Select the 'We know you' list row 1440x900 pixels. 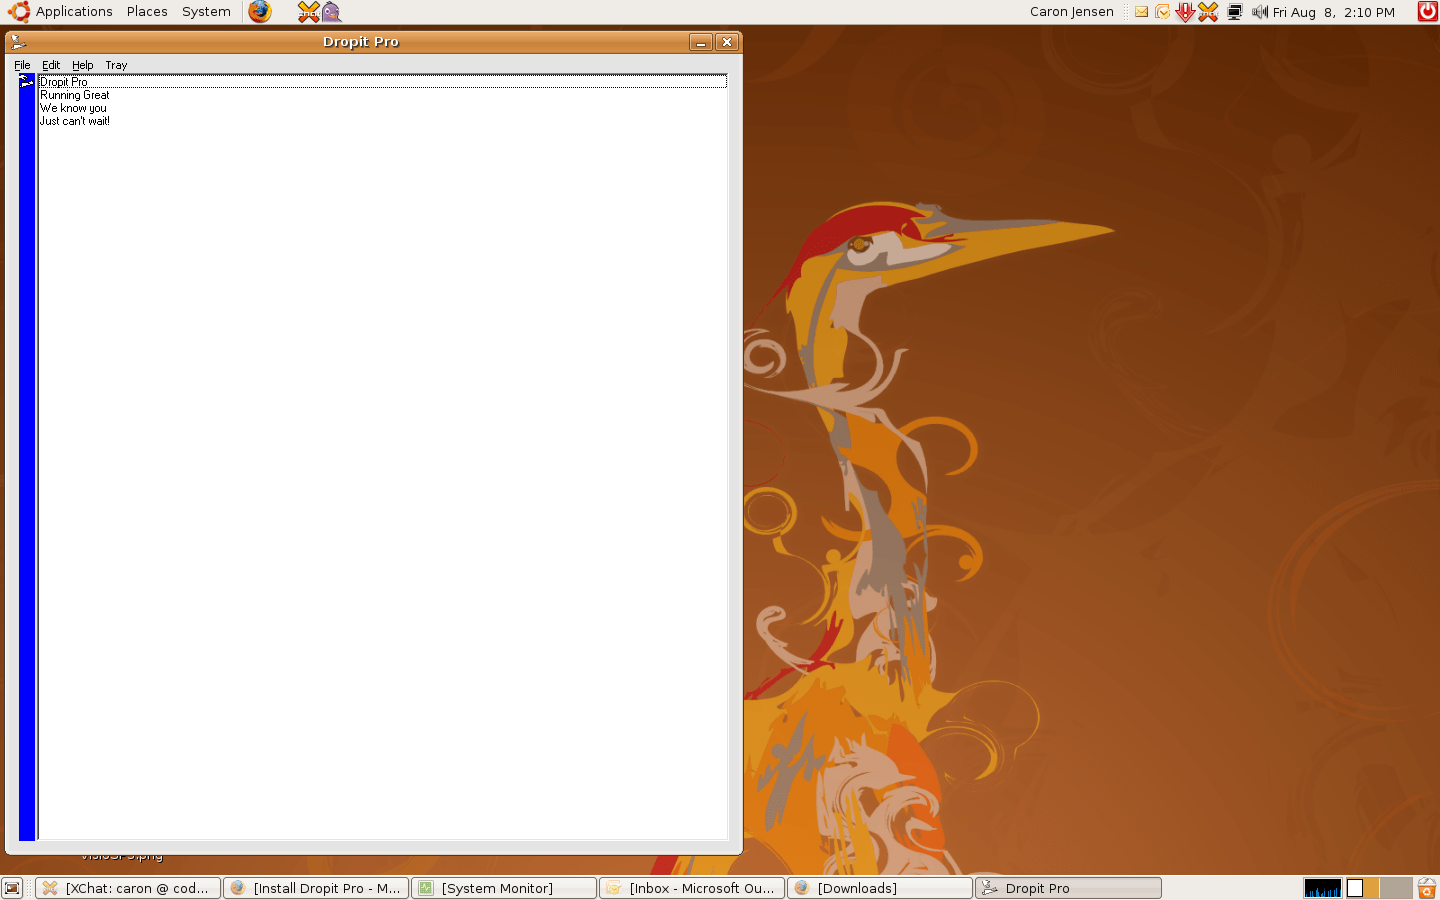382,108
